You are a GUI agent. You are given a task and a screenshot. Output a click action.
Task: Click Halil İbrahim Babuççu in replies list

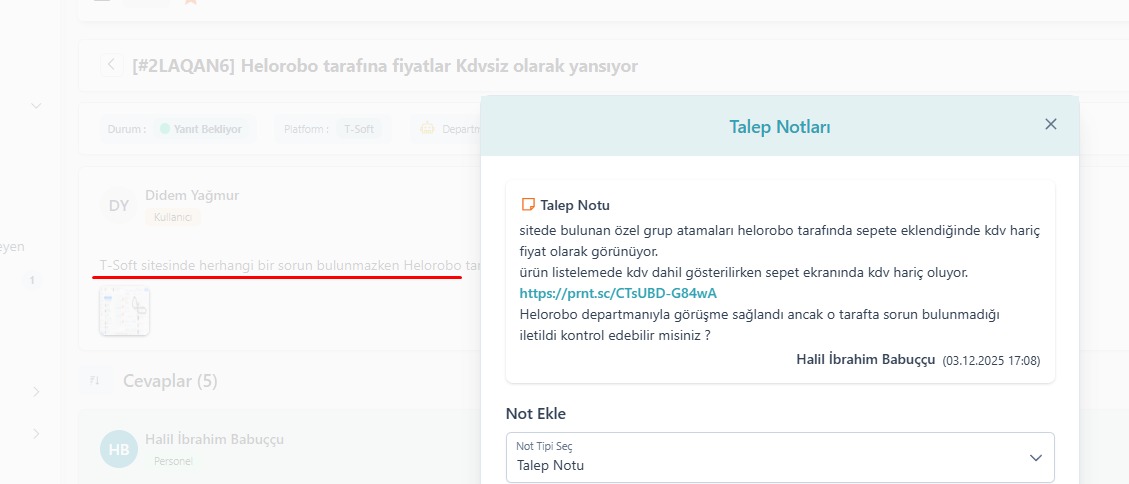214,439
